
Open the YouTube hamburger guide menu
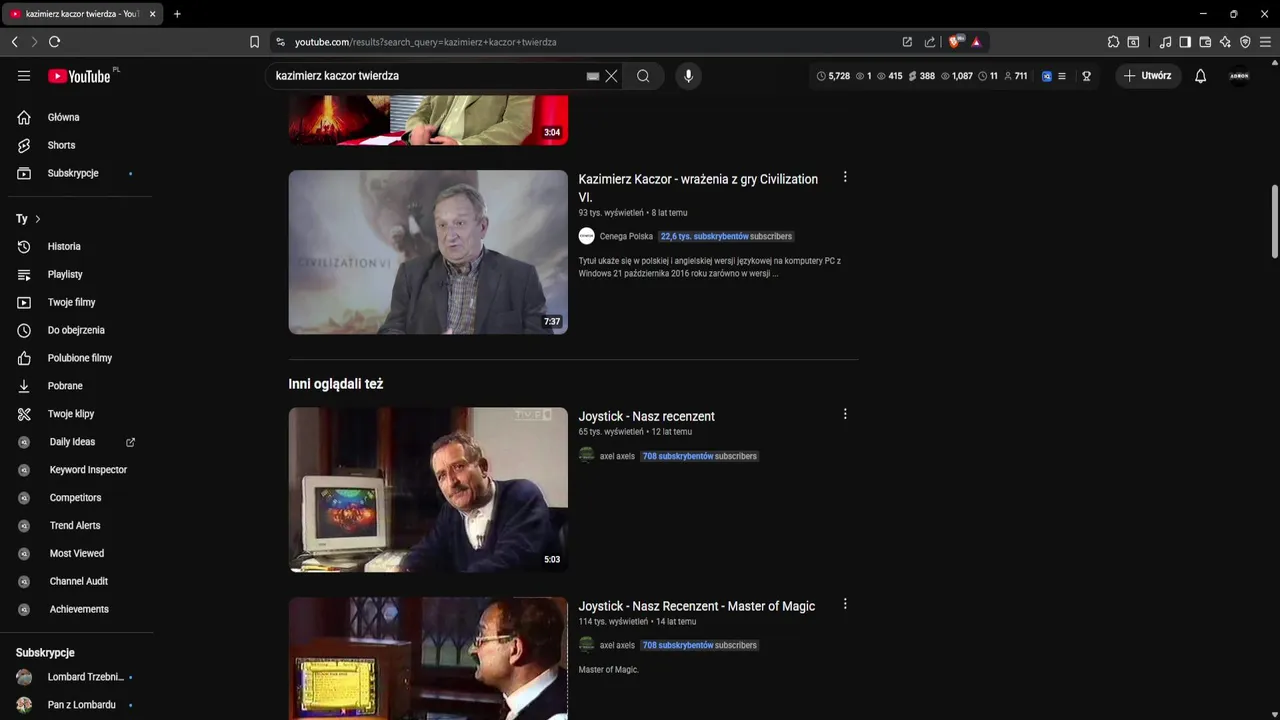click(24, 76)
